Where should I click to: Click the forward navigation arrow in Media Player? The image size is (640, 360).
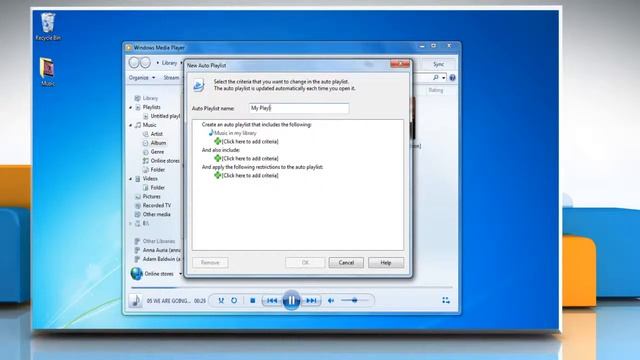click(x=145, y=62)
